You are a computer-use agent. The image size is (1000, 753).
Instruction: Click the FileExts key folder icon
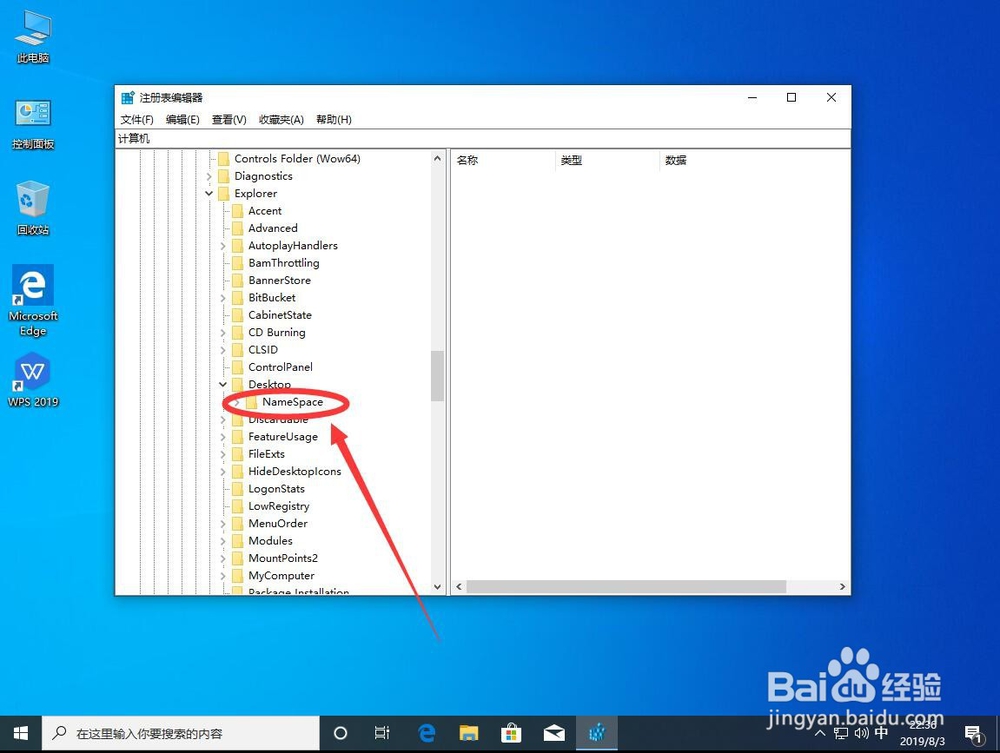pyautogui.click(x=237, y=454)
